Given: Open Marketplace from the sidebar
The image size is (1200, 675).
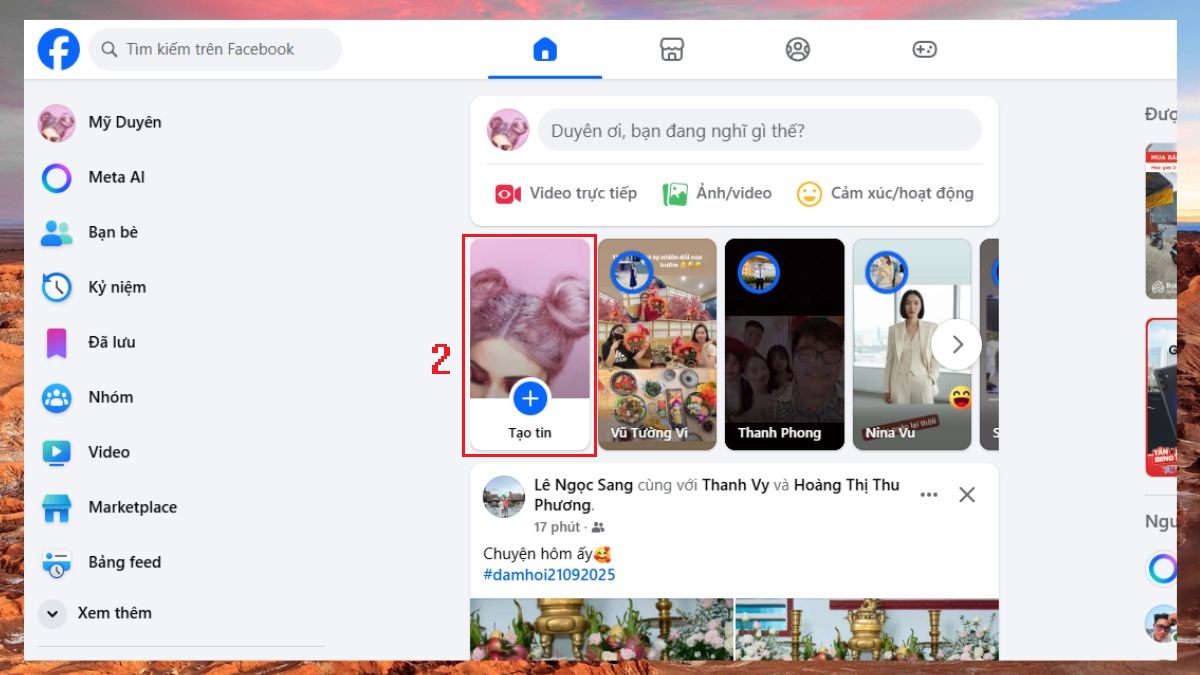Looking at the screenshot, I should [132, 507].
